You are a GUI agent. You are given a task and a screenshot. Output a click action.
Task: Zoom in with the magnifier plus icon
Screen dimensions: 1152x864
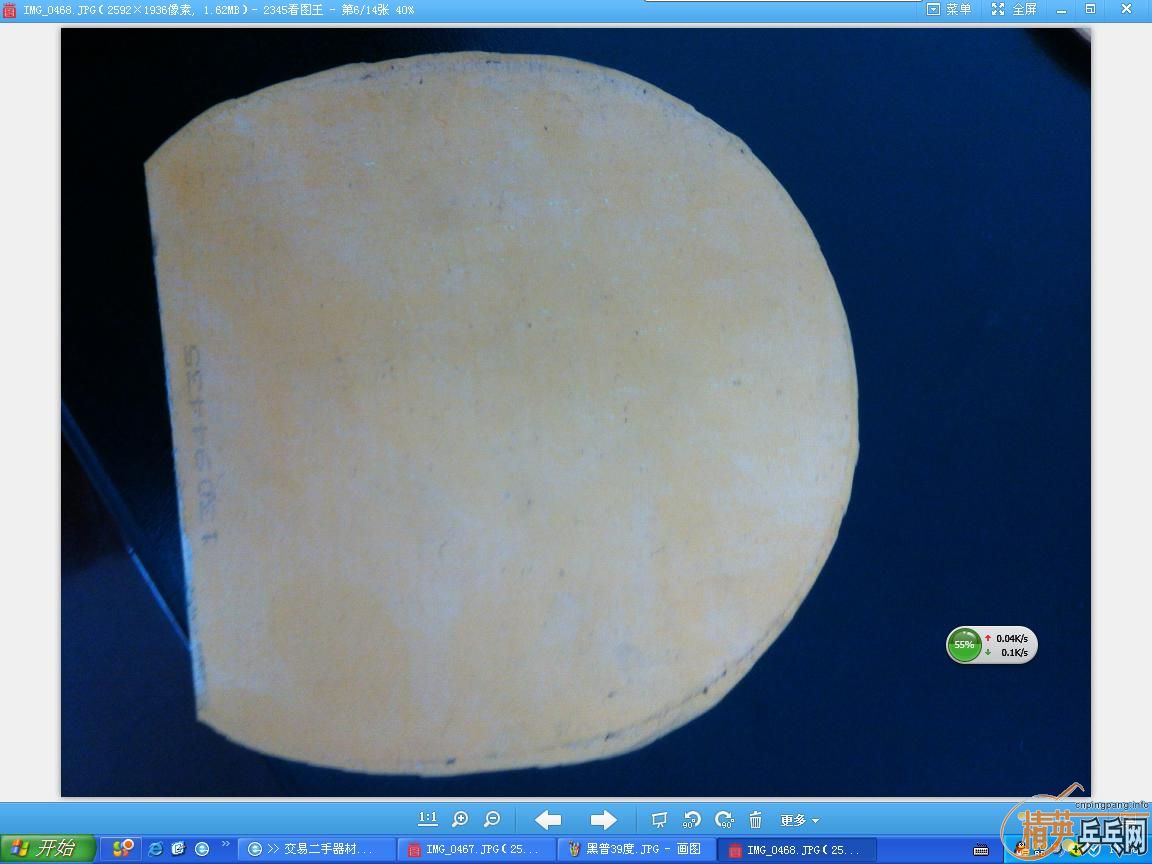point(460,819)
